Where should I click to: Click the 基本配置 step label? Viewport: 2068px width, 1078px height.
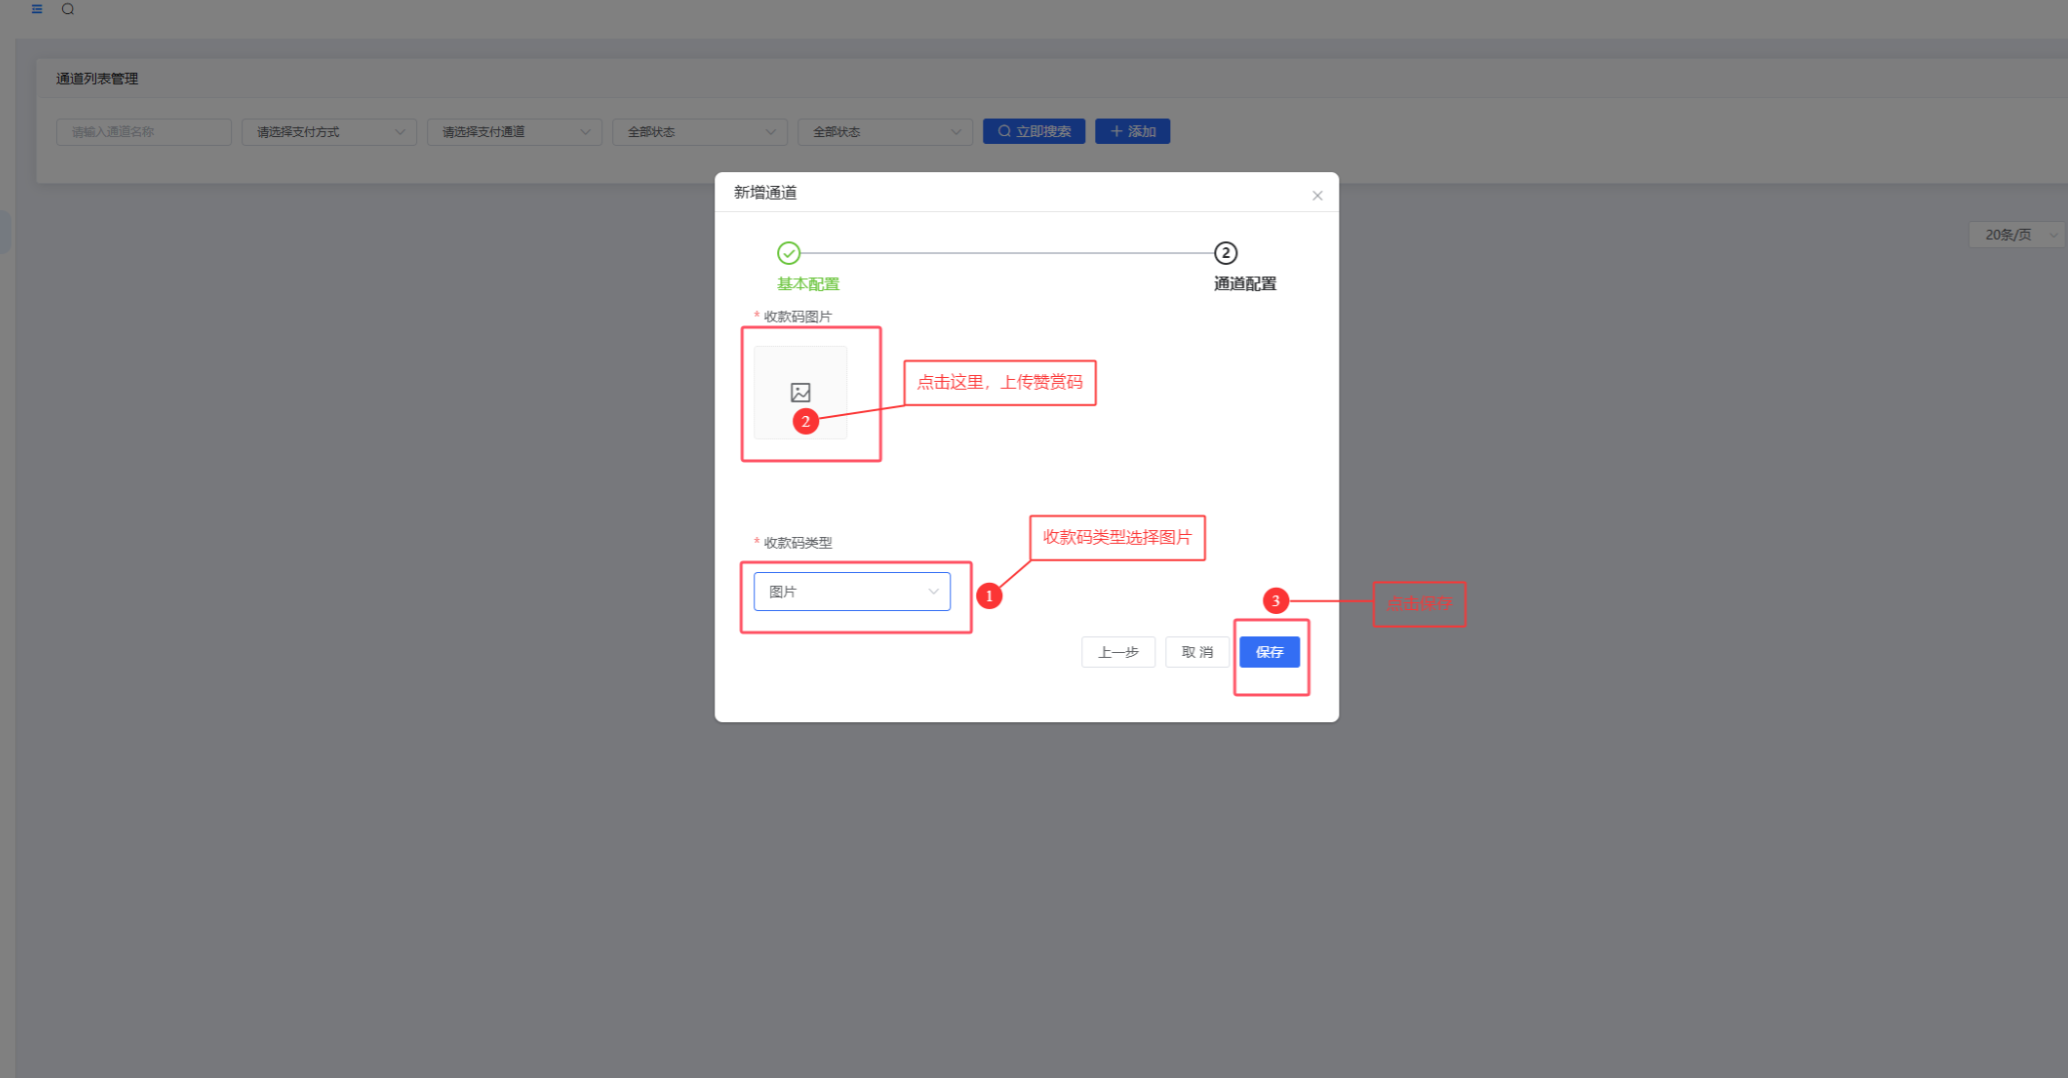808,284
